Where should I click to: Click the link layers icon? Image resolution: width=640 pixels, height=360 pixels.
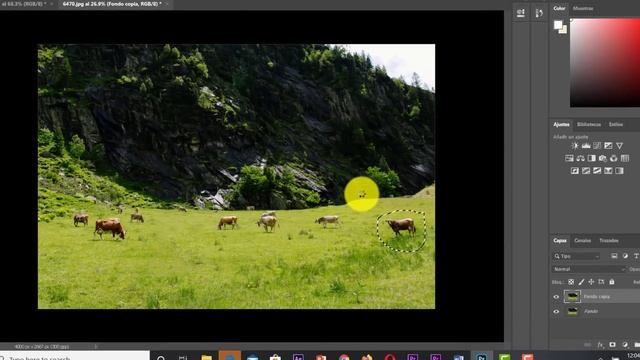(588, 345)
